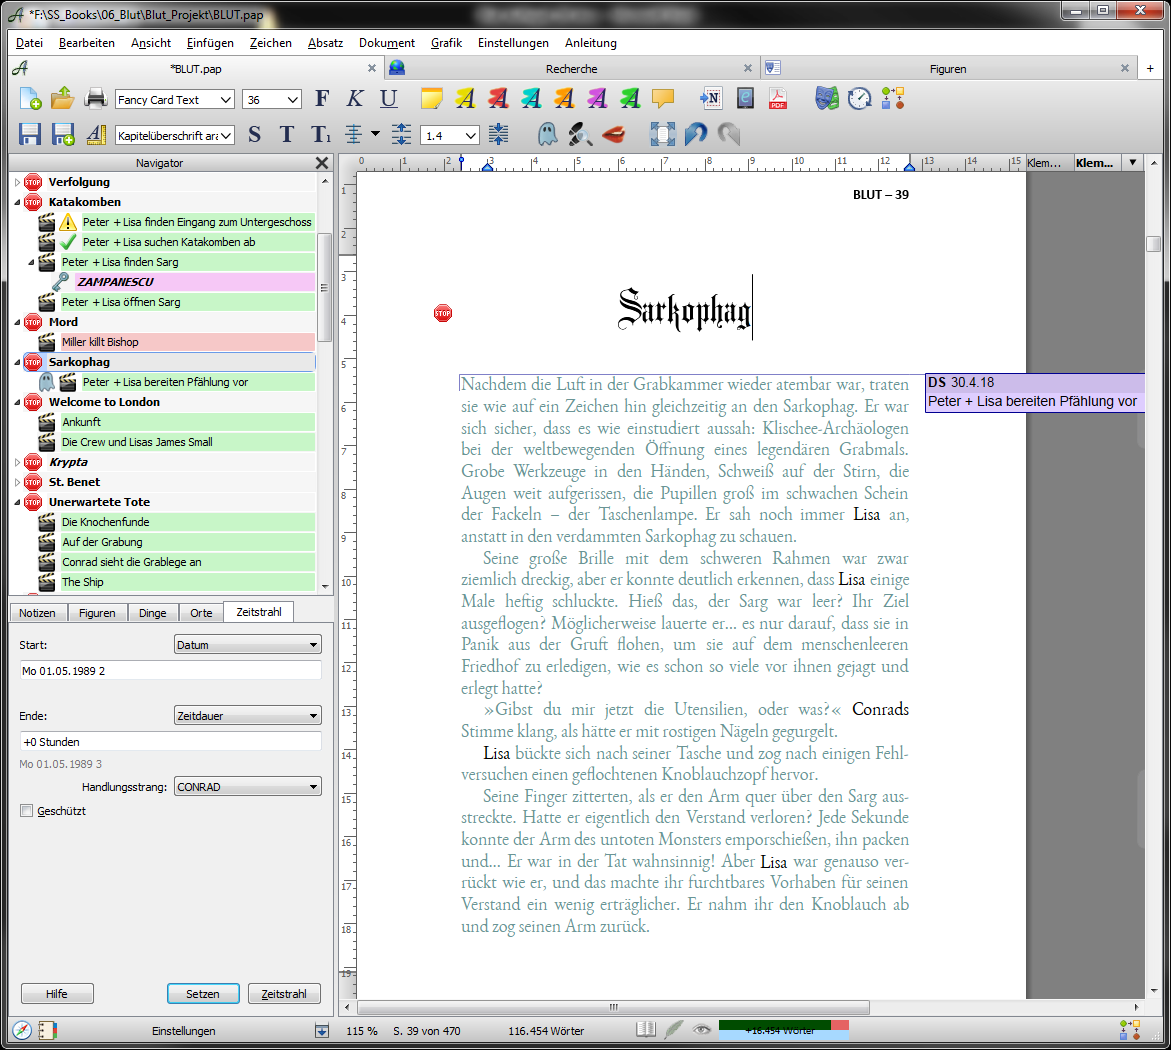
Task: Open the font size 36 dropdown
Action: [x=293, y=99]
